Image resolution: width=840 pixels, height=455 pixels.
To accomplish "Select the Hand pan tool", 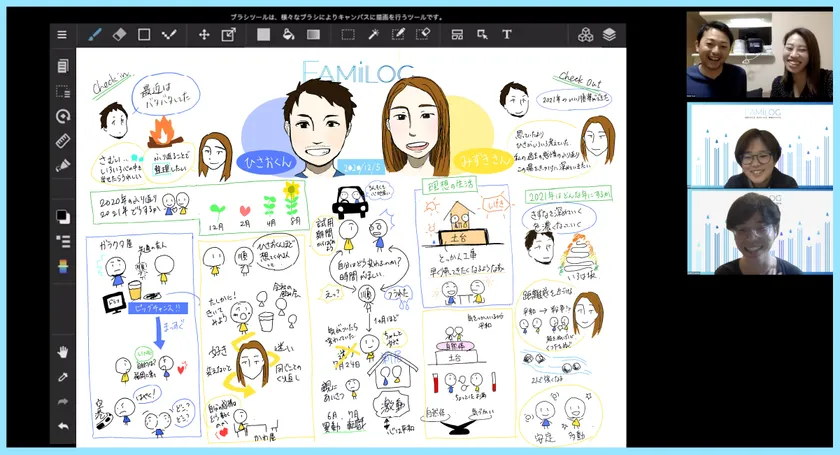I will pyautogui.click(x=63, y=352).
